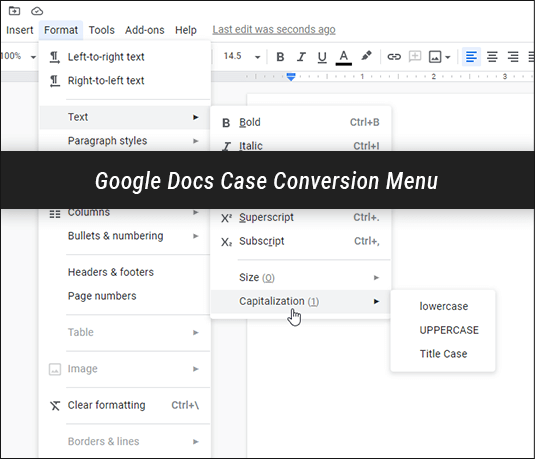
Task: Open the highlight color pen tool
Action: [x=366, y=56]
